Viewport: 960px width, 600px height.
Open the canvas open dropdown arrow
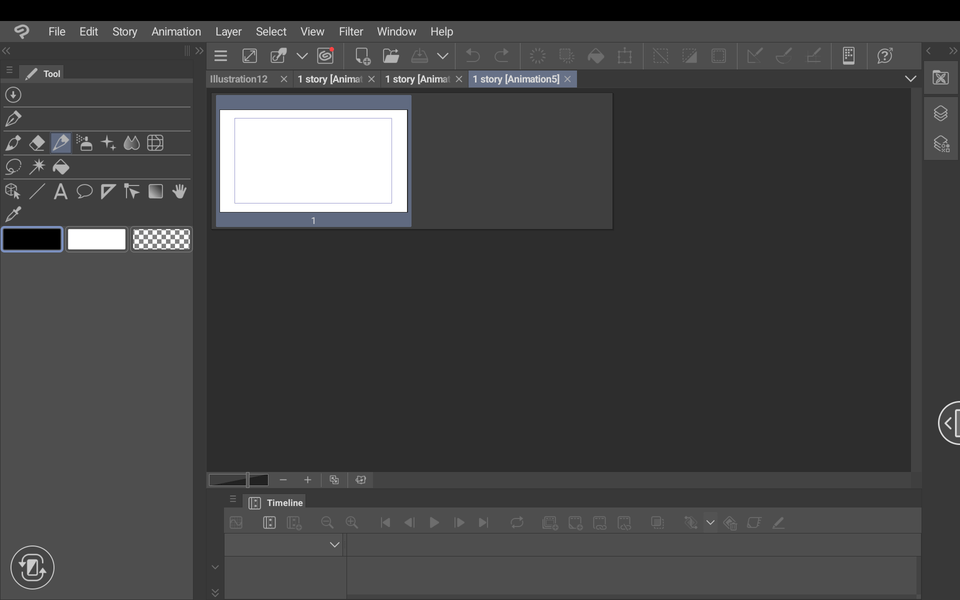coord(443,56)
